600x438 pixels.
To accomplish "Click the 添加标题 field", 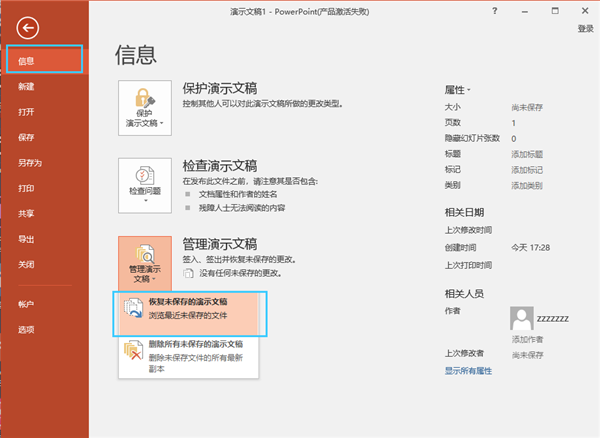I will 527,154.
